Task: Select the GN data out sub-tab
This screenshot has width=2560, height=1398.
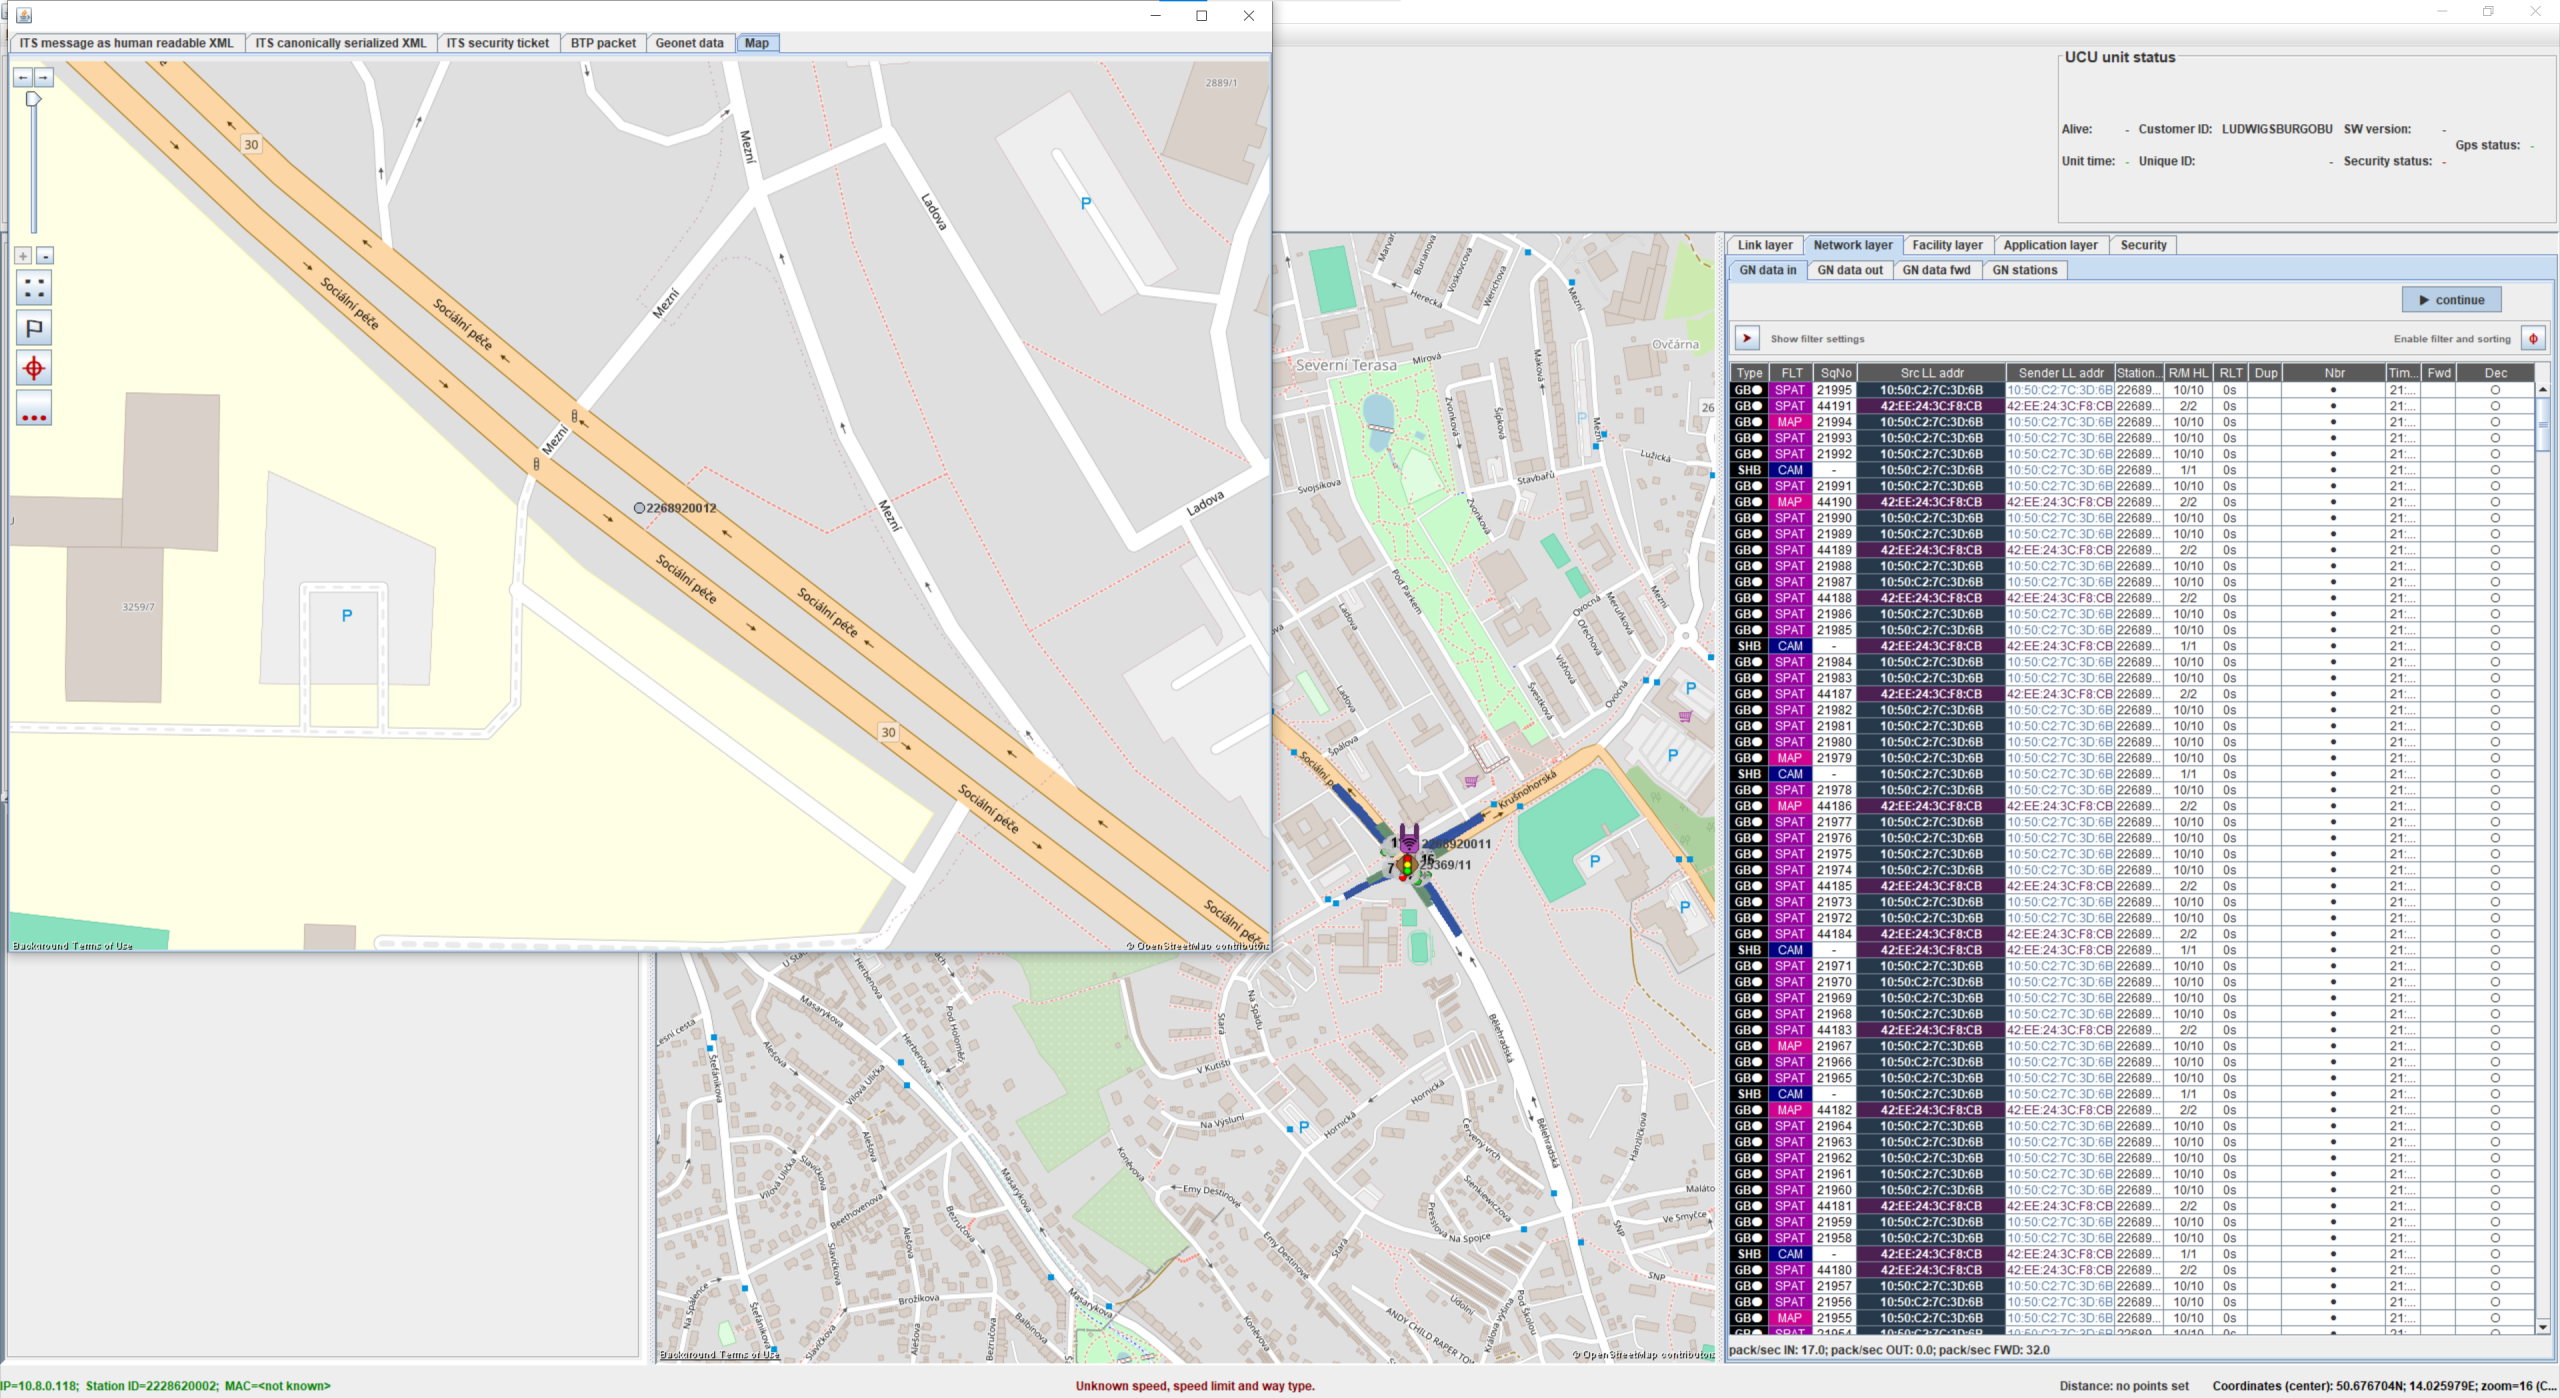Action: 1849,270
